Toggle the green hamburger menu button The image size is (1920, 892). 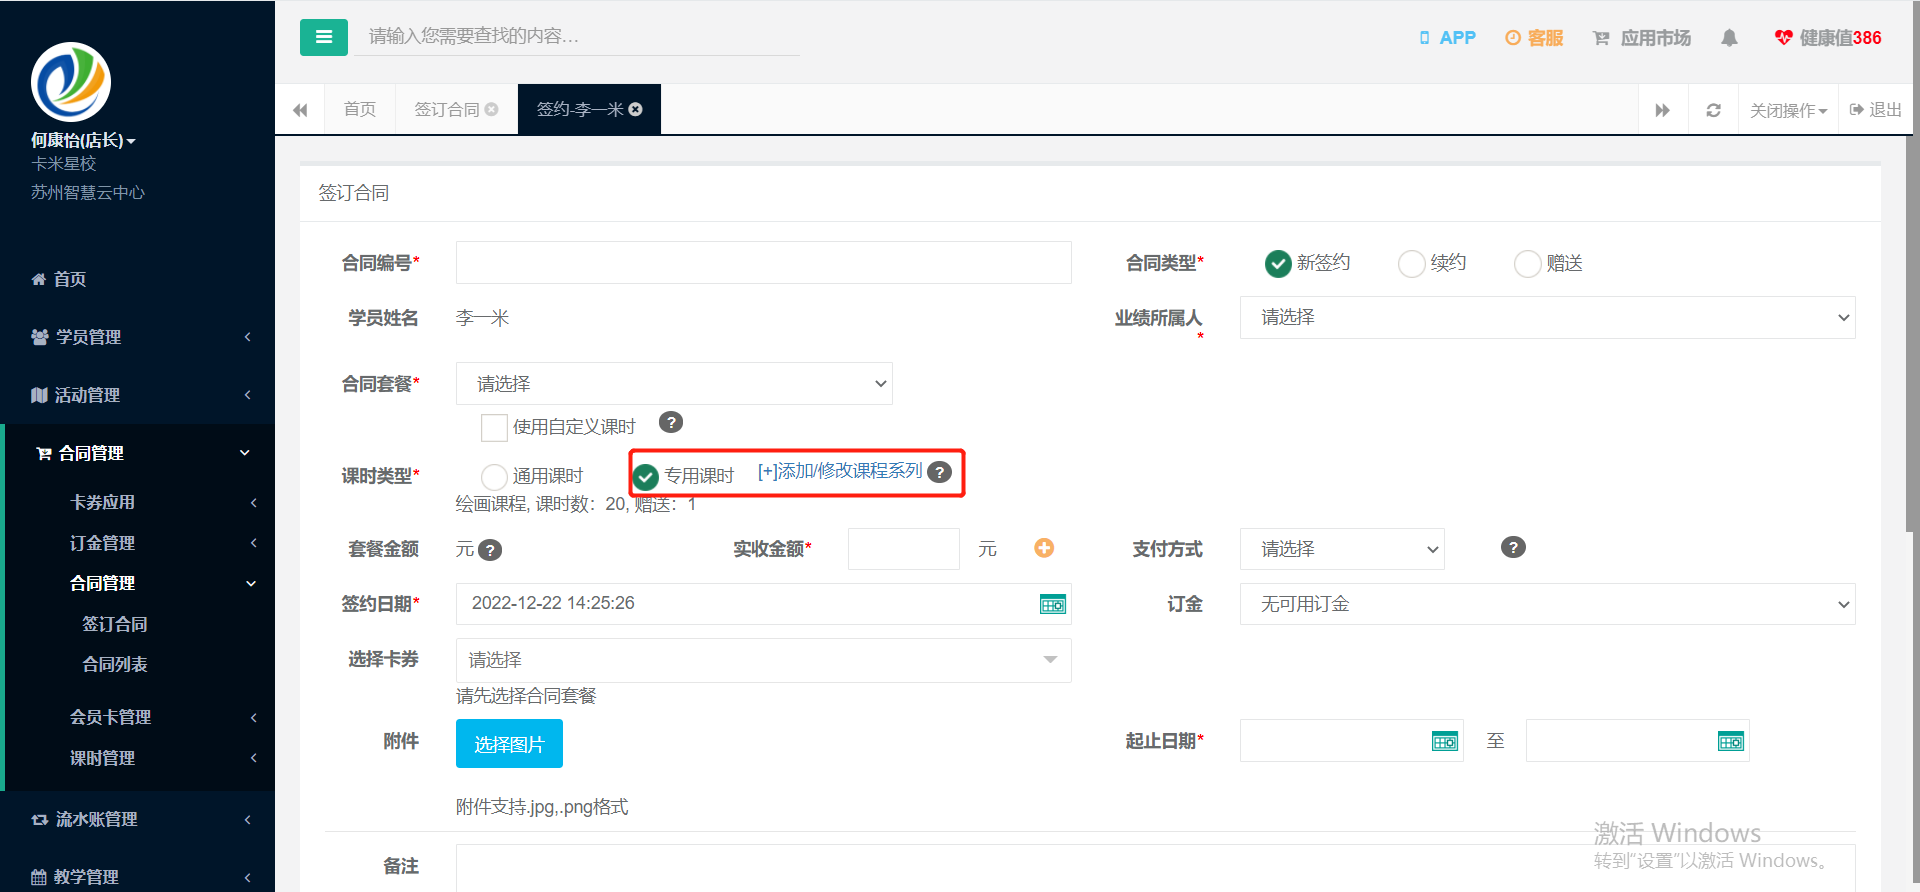point(323,37)
